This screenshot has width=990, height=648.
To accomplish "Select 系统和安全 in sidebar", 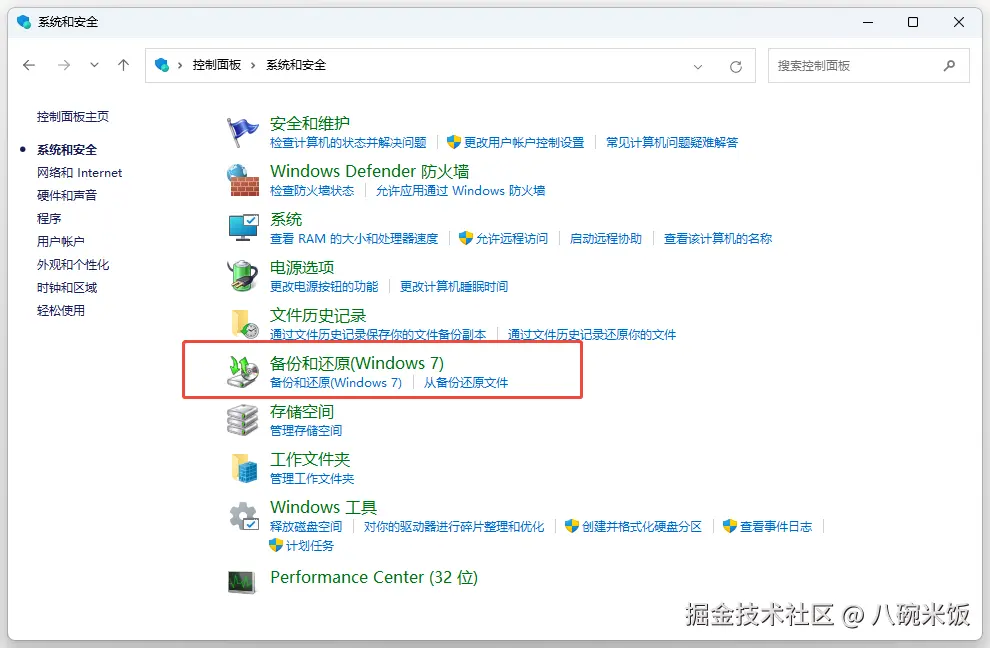I will [x=67, y=150].
